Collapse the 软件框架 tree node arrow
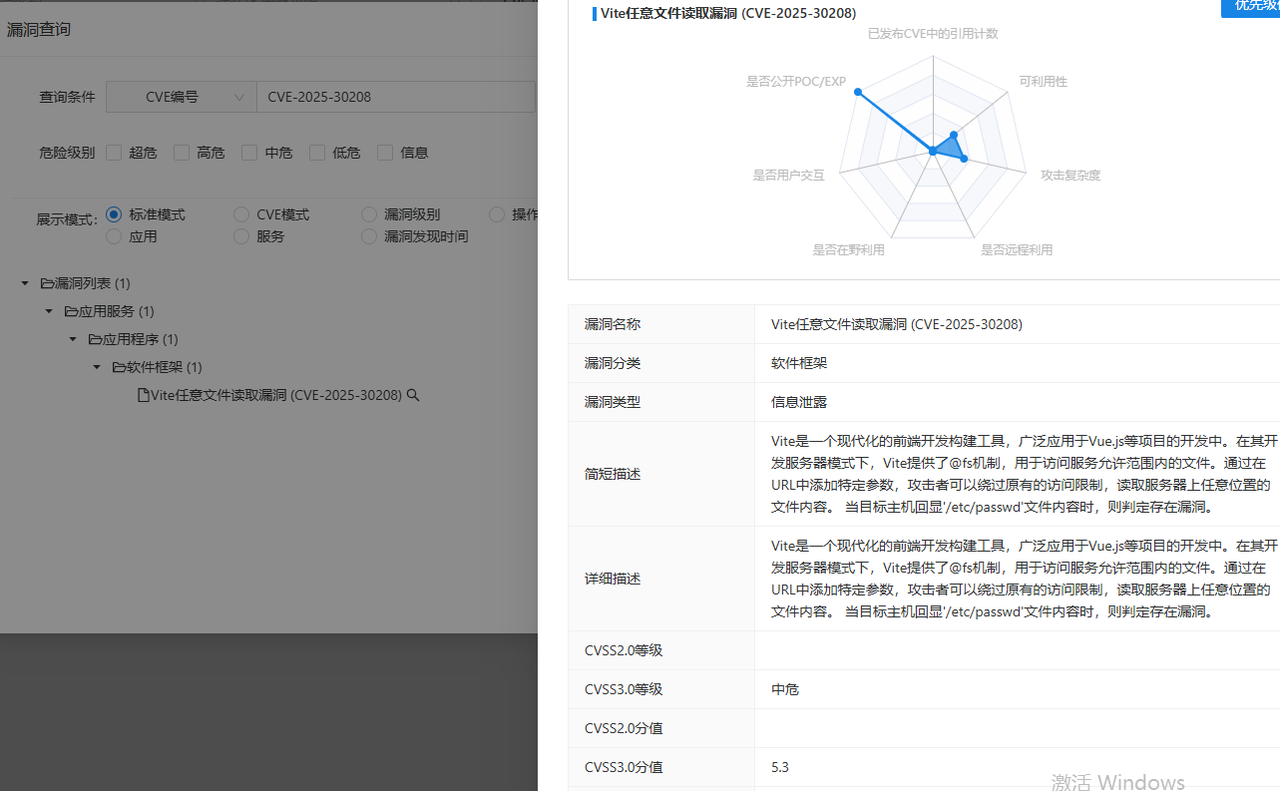 click(x=97, y=368)
